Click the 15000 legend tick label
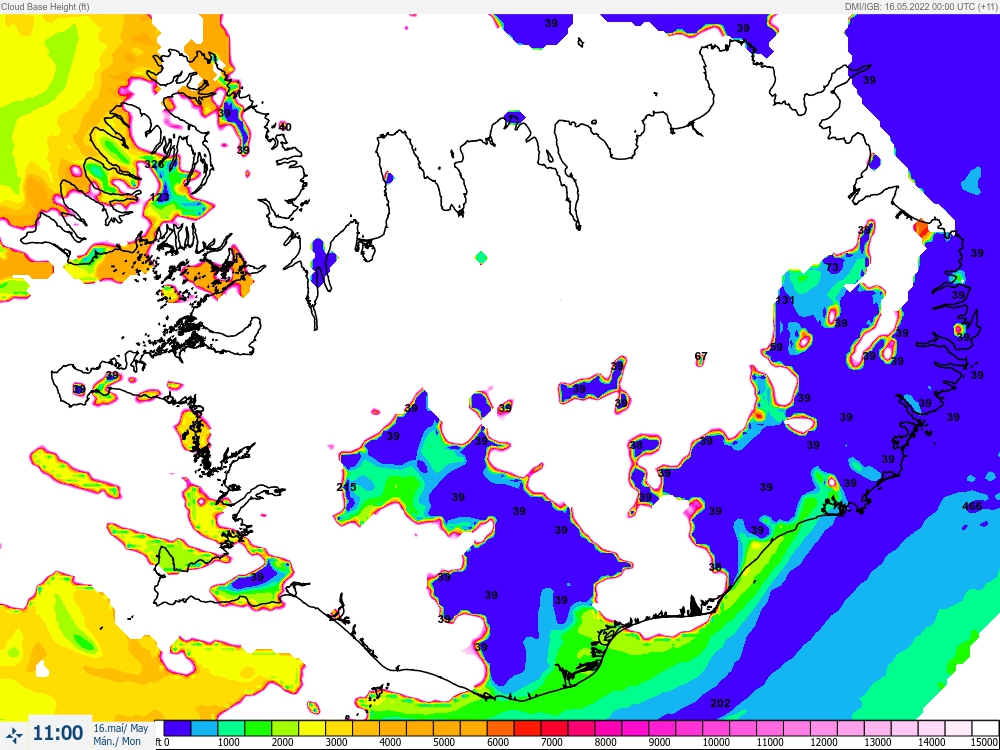Image resolution: width=1000 pixels, height=750 pixels. click(985, 742)
